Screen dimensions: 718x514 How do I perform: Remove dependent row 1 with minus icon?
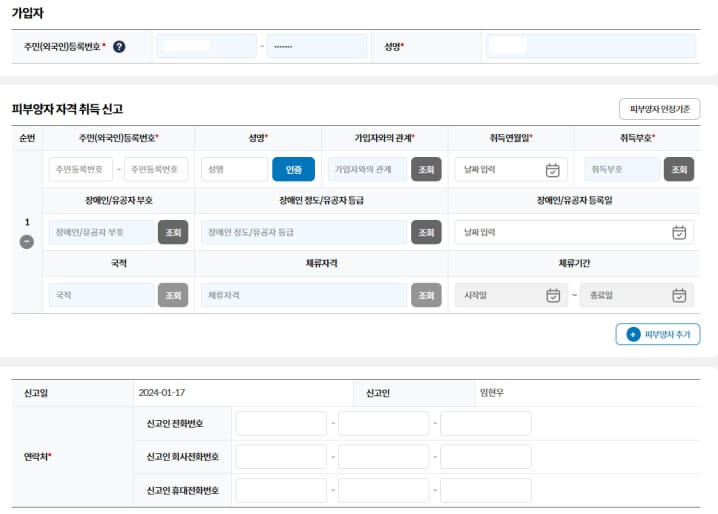[27, 241]
